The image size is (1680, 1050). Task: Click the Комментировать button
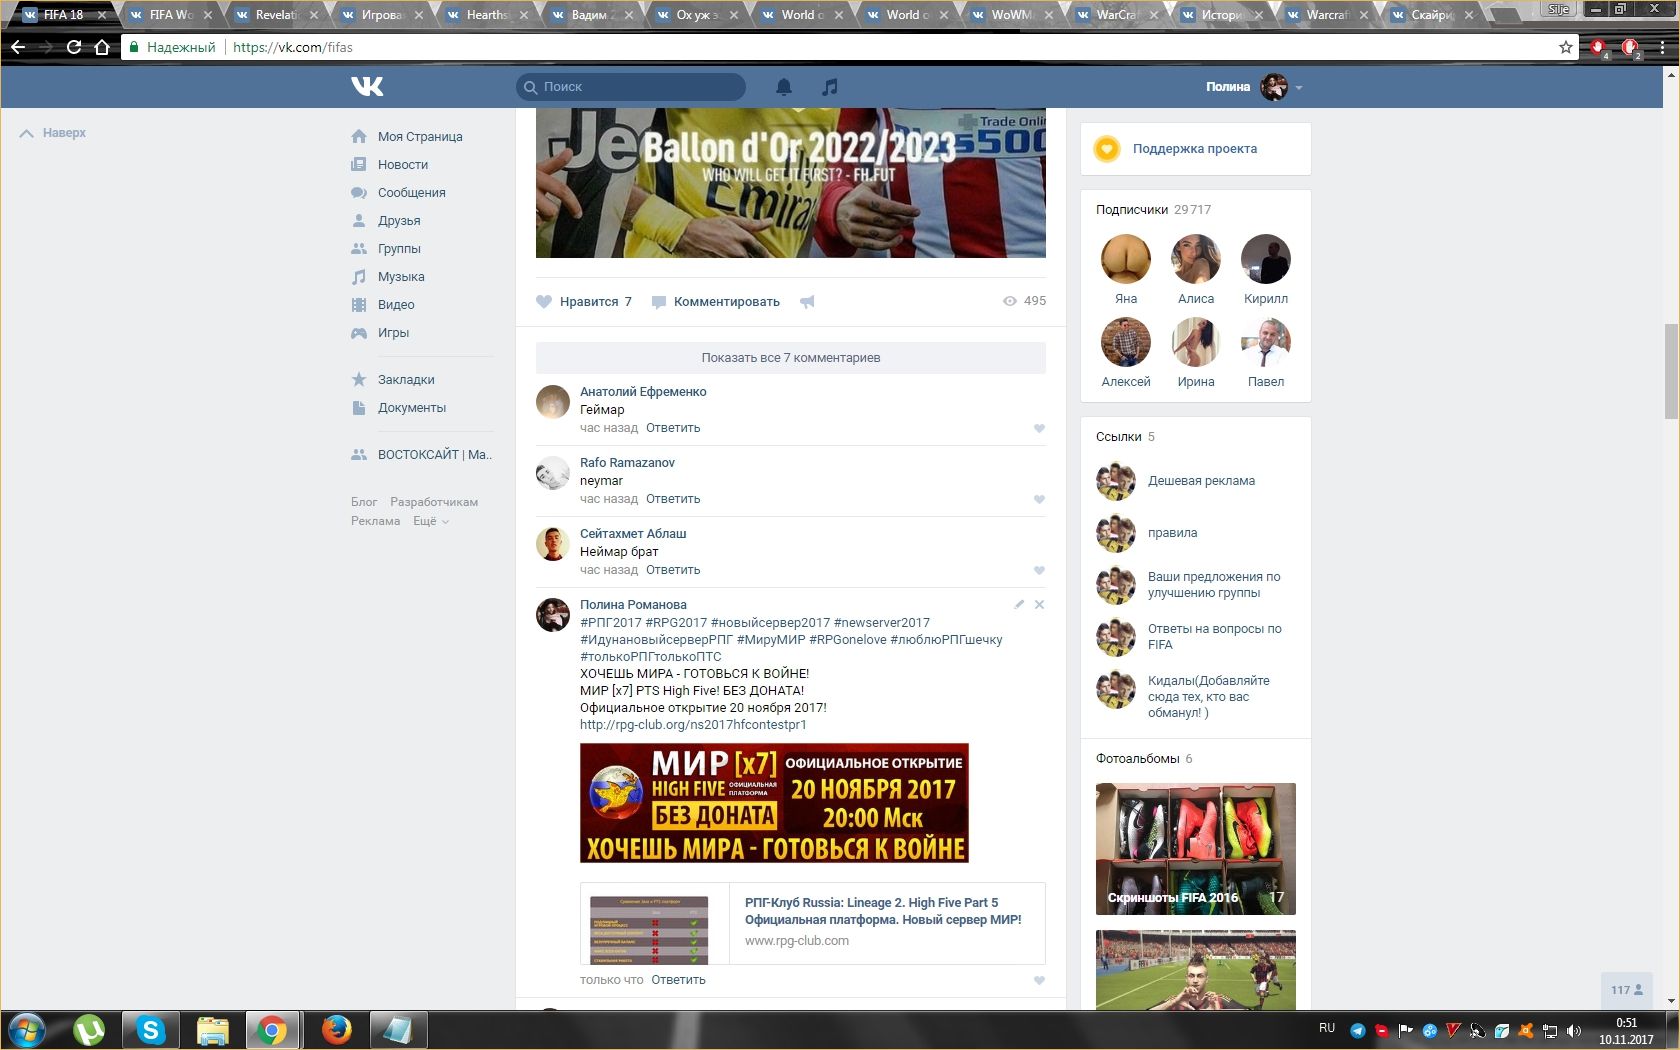tap(716, 302)
